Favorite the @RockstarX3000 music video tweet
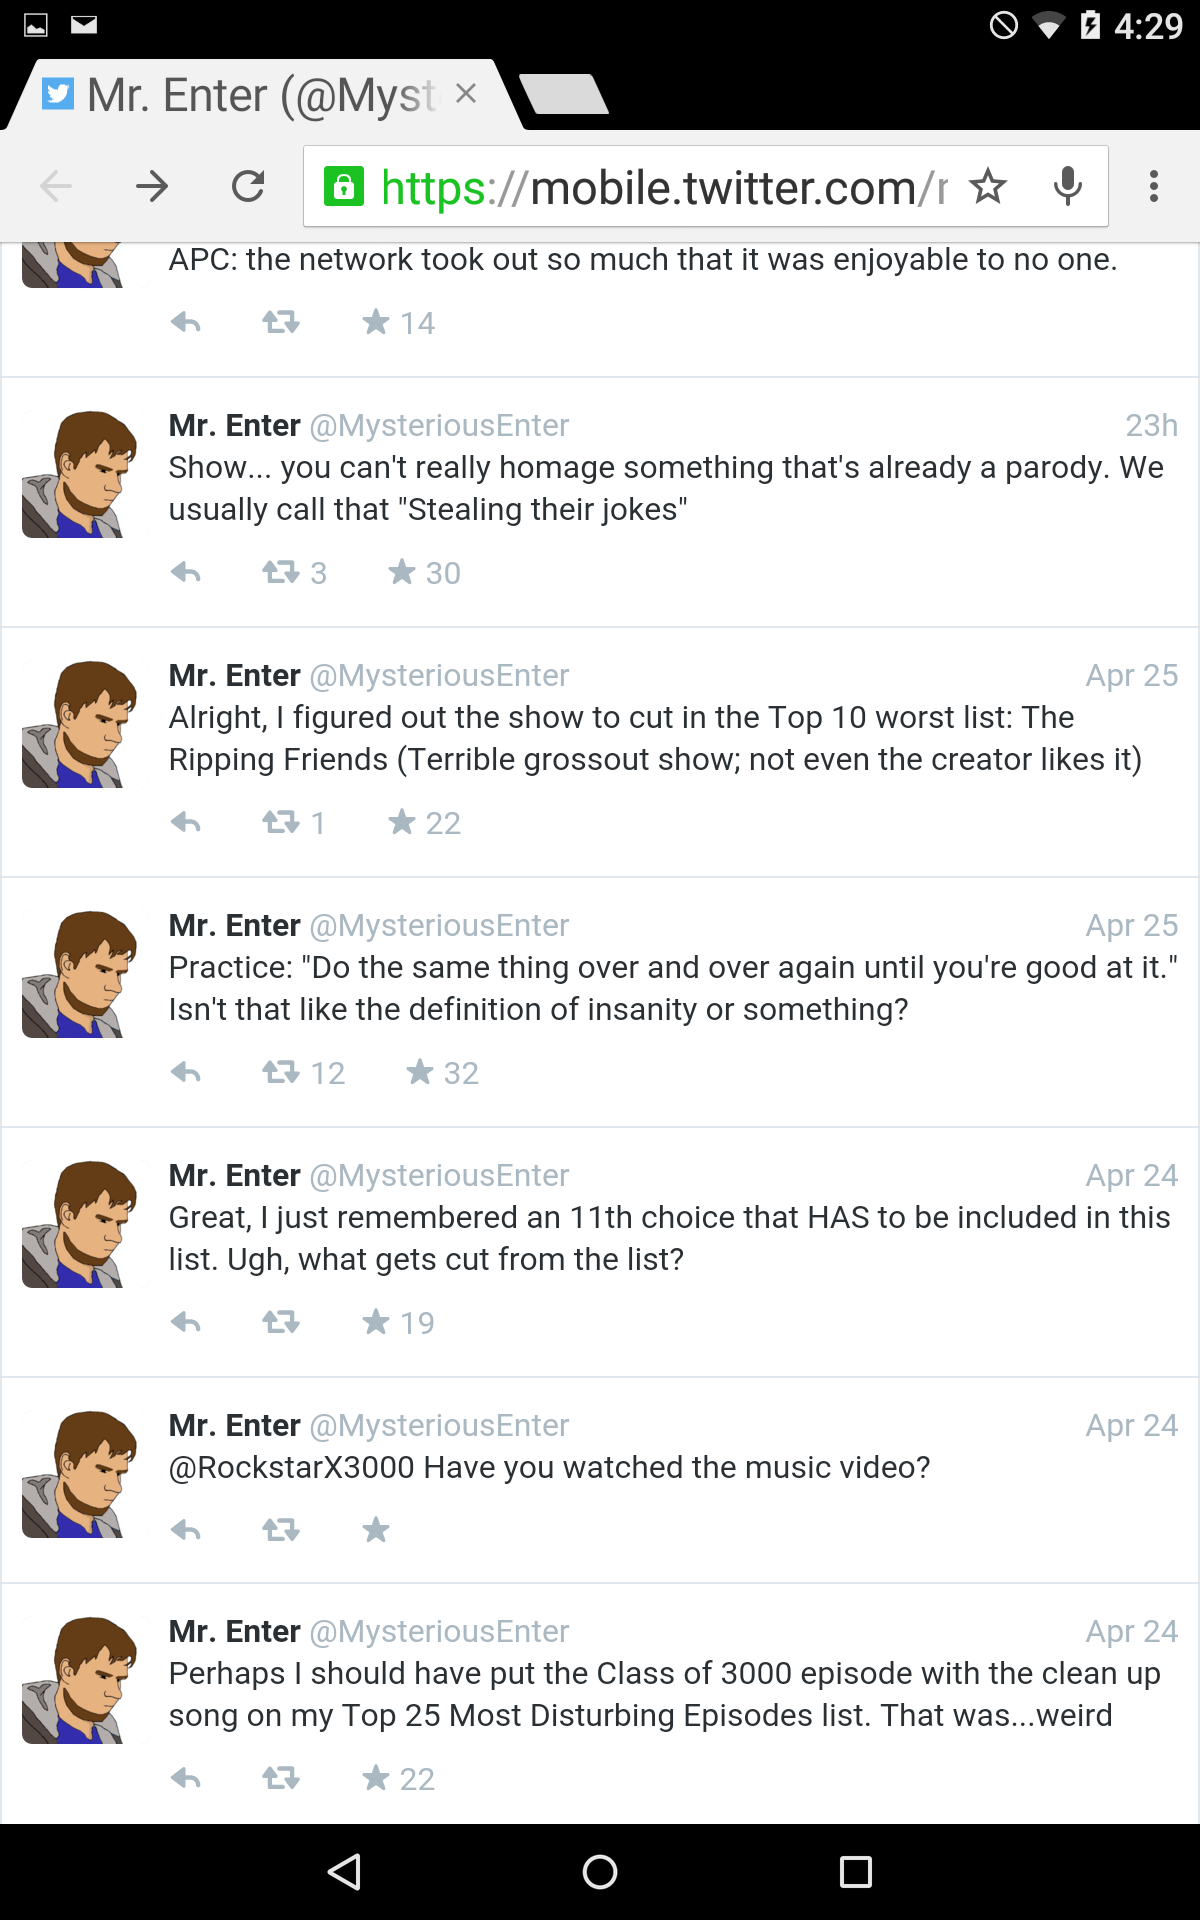This screenshot has height=1920, width=1200. pyautogui.click(x=376, y=1529)
